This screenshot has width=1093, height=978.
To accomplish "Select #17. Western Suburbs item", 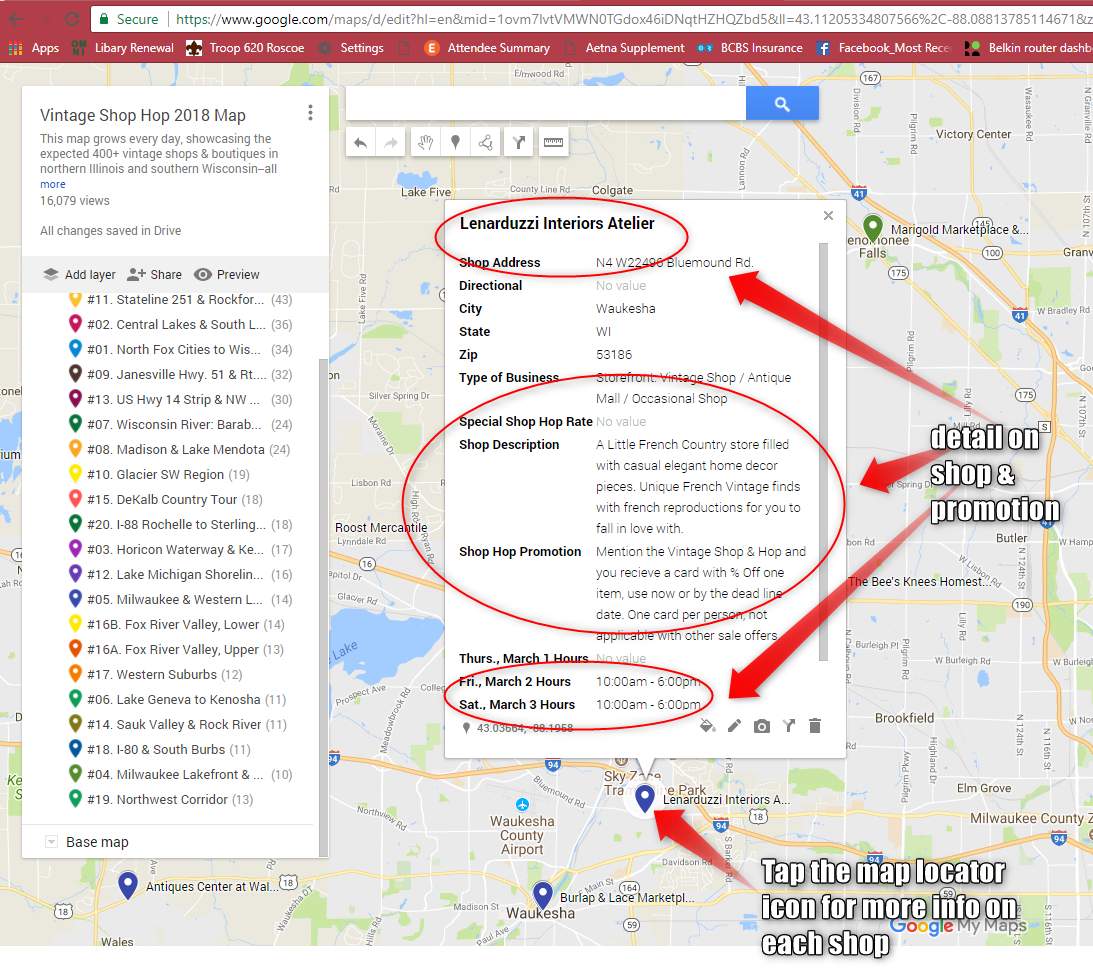I will click(155, 675).
